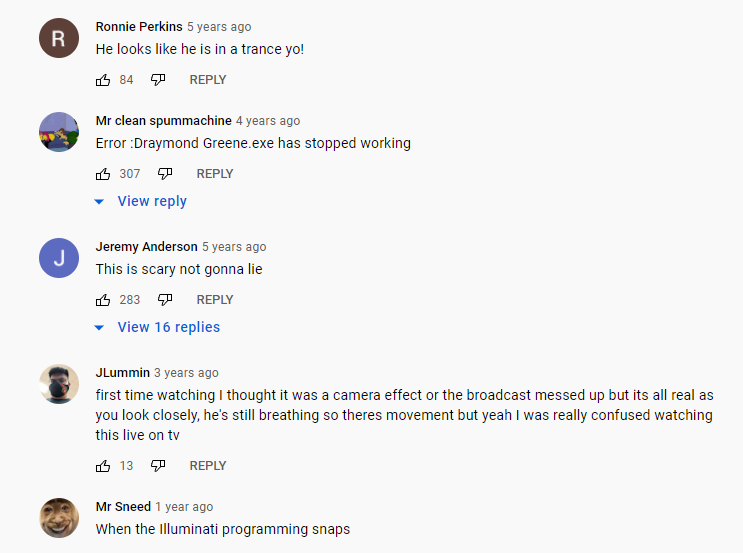The height and width of the screenshot is (553, 743).
Task: Open Mr clean spummachine's profile picture
Action: (58, 133)
